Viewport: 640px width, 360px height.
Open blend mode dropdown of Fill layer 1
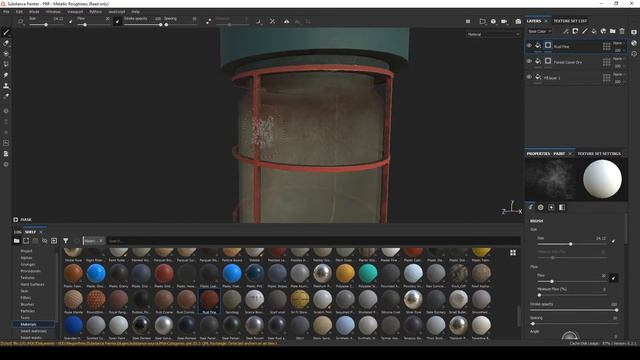[x=618, y=74]
